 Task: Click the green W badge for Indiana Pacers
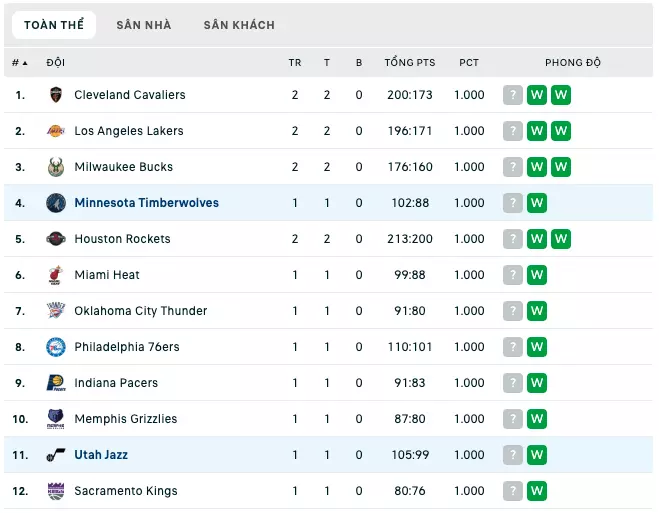537,383
